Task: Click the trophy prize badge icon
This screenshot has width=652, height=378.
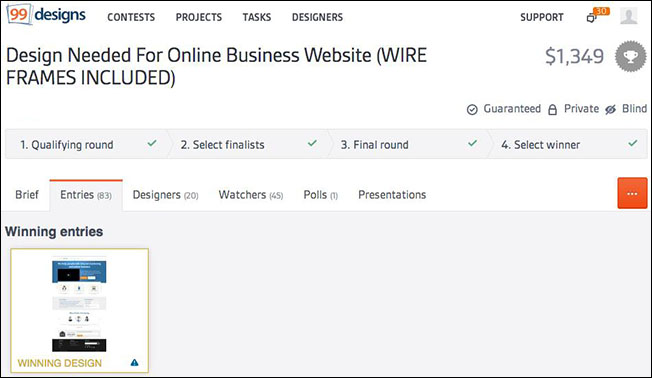Action: click(x=631, y=56)
